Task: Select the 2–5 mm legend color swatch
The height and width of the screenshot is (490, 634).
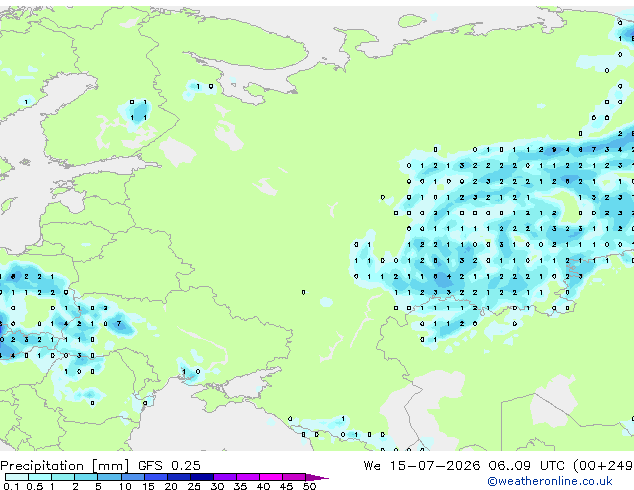Action: coord(86,477)
